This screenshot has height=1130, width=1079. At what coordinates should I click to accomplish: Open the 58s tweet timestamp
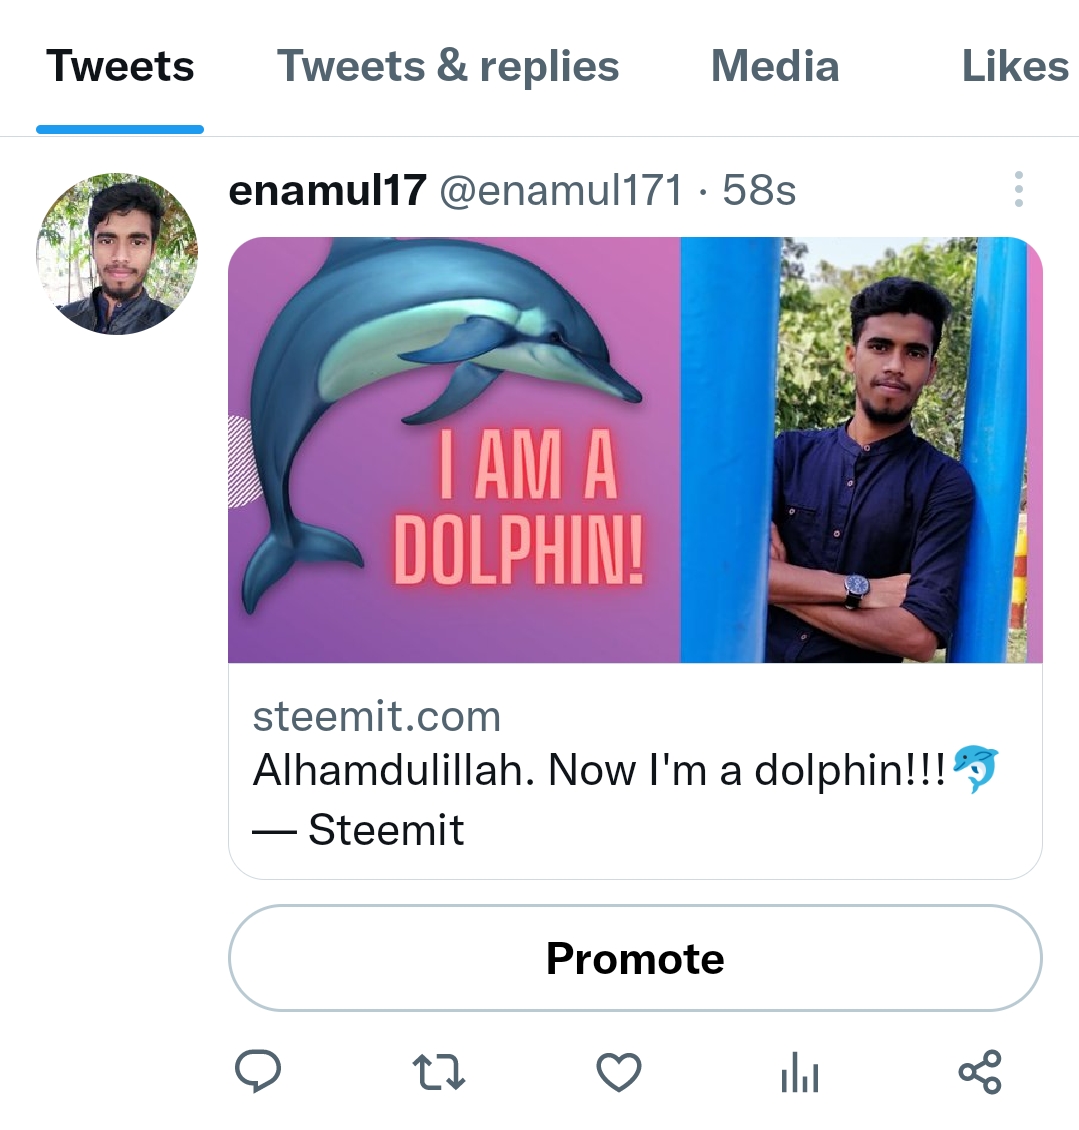759,190
